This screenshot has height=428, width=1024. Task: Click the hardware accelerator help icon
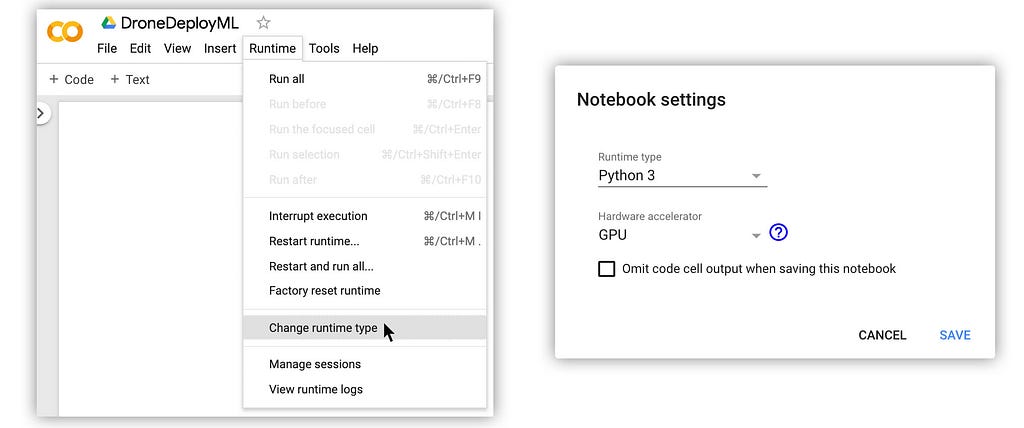(x=778, y=232)
